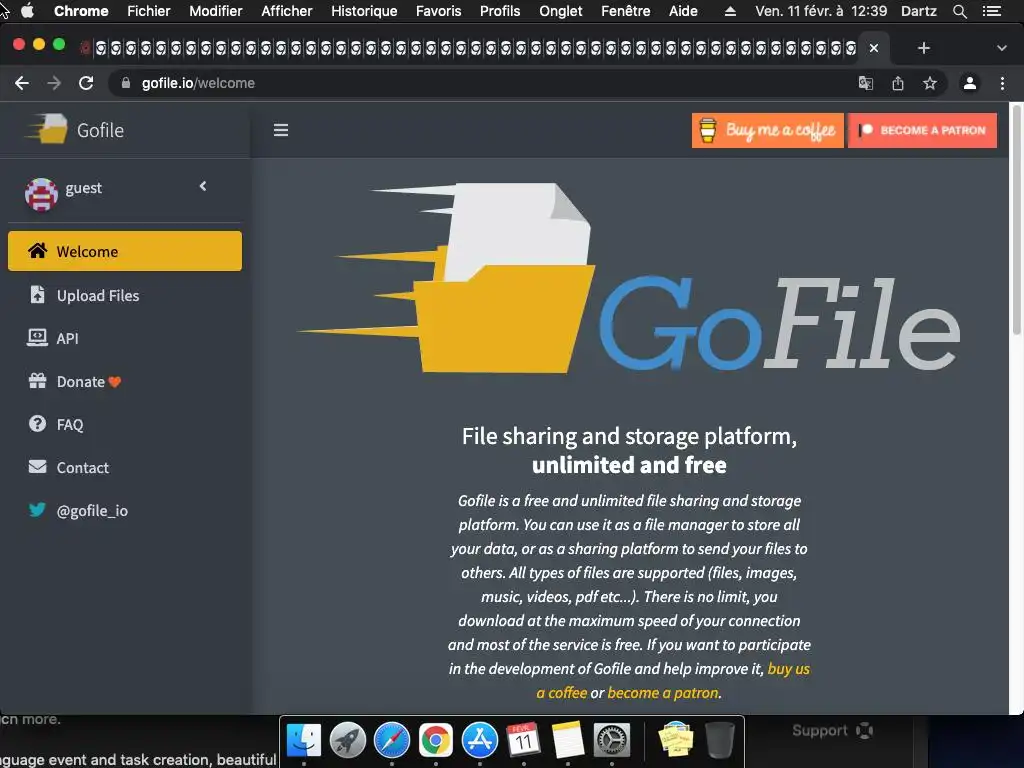Click the eject icon in menu bar
This screenshot has height=768, width=1024.
730,11
